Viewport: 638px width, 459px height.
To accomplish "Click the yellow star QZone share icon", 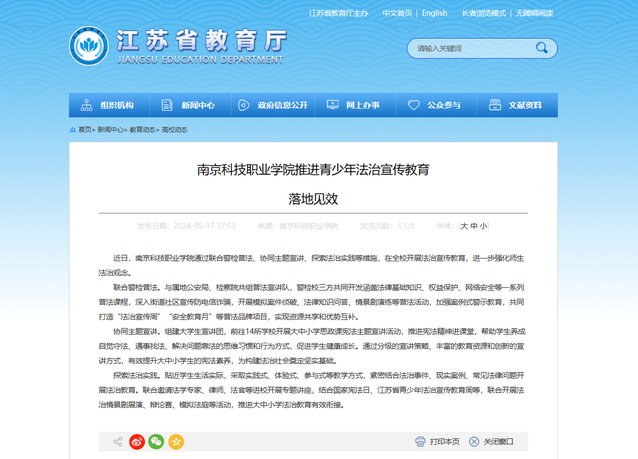I will point(175,440).
